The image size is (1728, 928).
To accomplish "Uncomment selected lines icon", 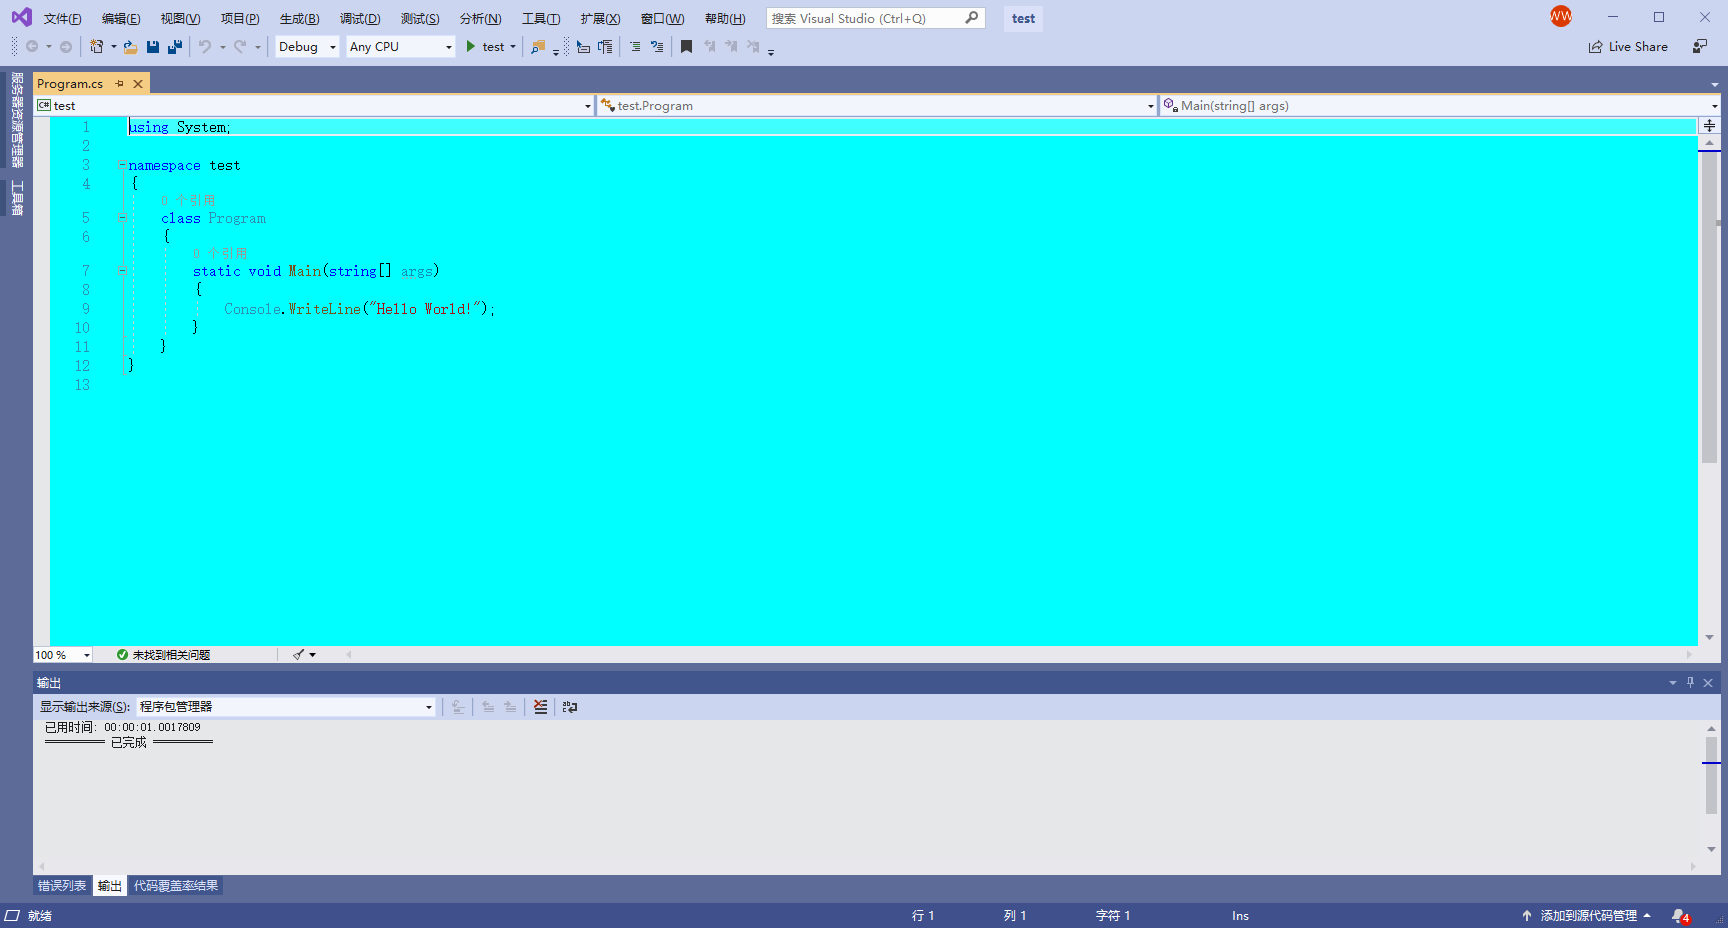I will pyautogui.click(x=657, y=47).
